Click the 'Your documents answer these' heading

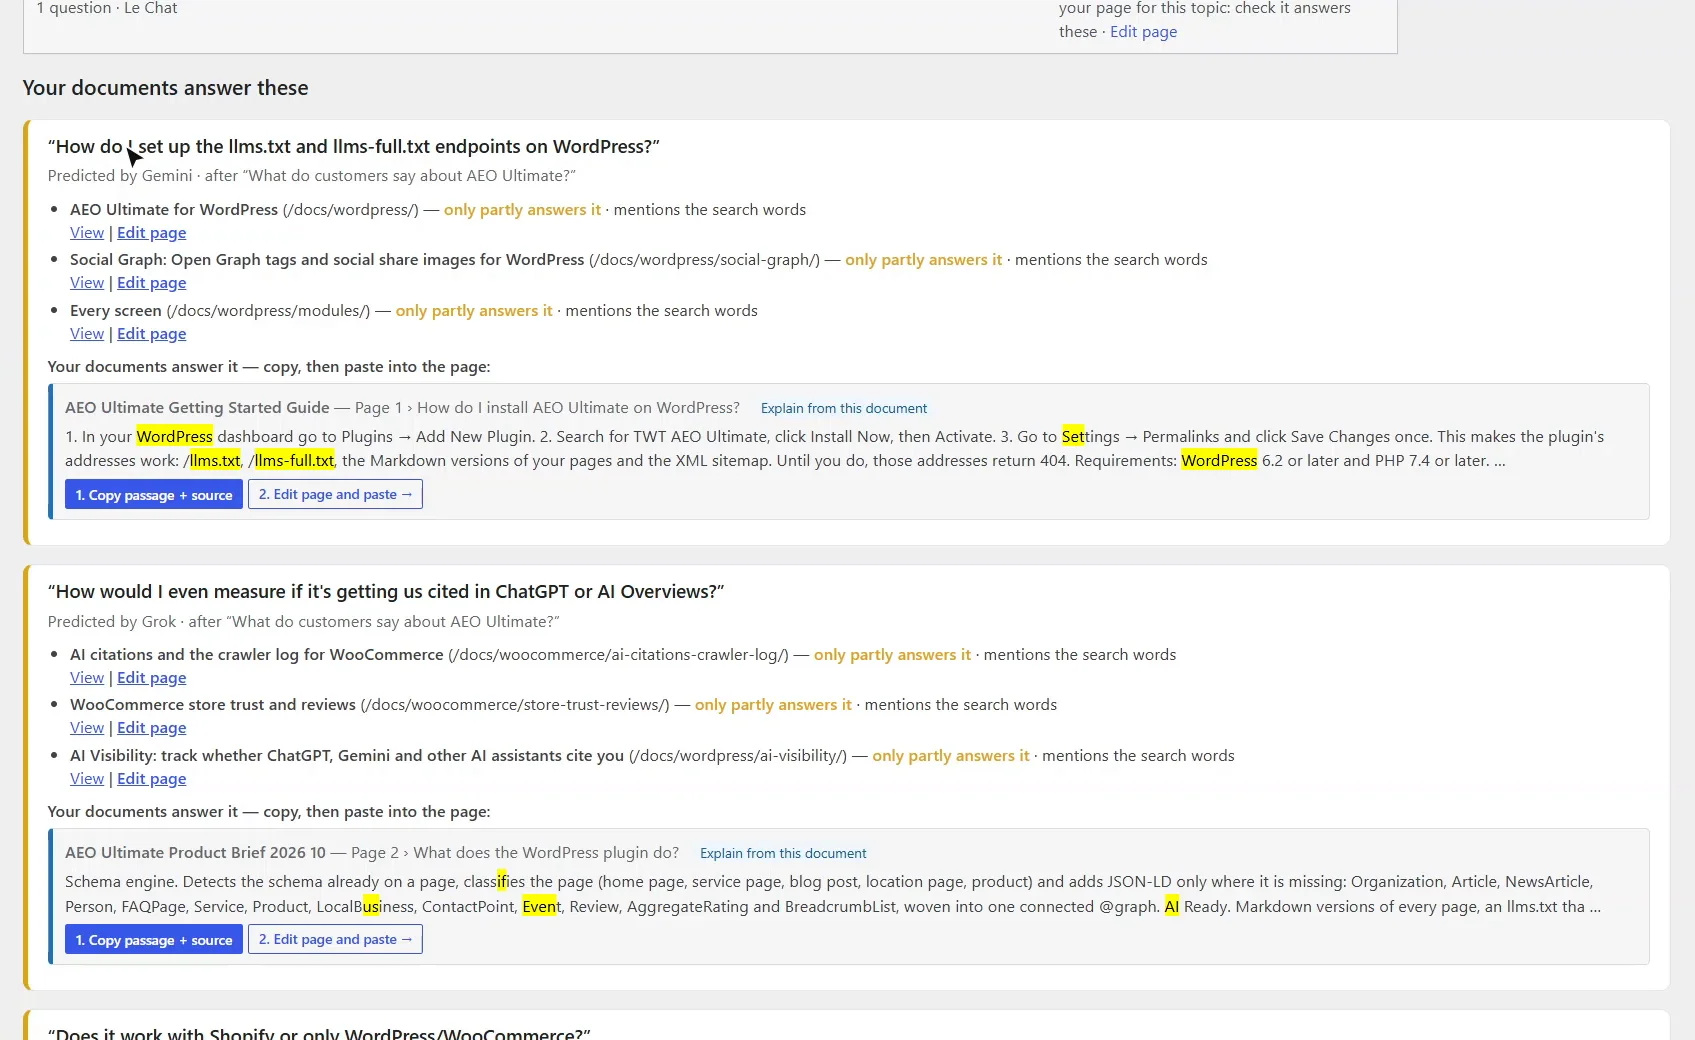click(x=165, y=88)
